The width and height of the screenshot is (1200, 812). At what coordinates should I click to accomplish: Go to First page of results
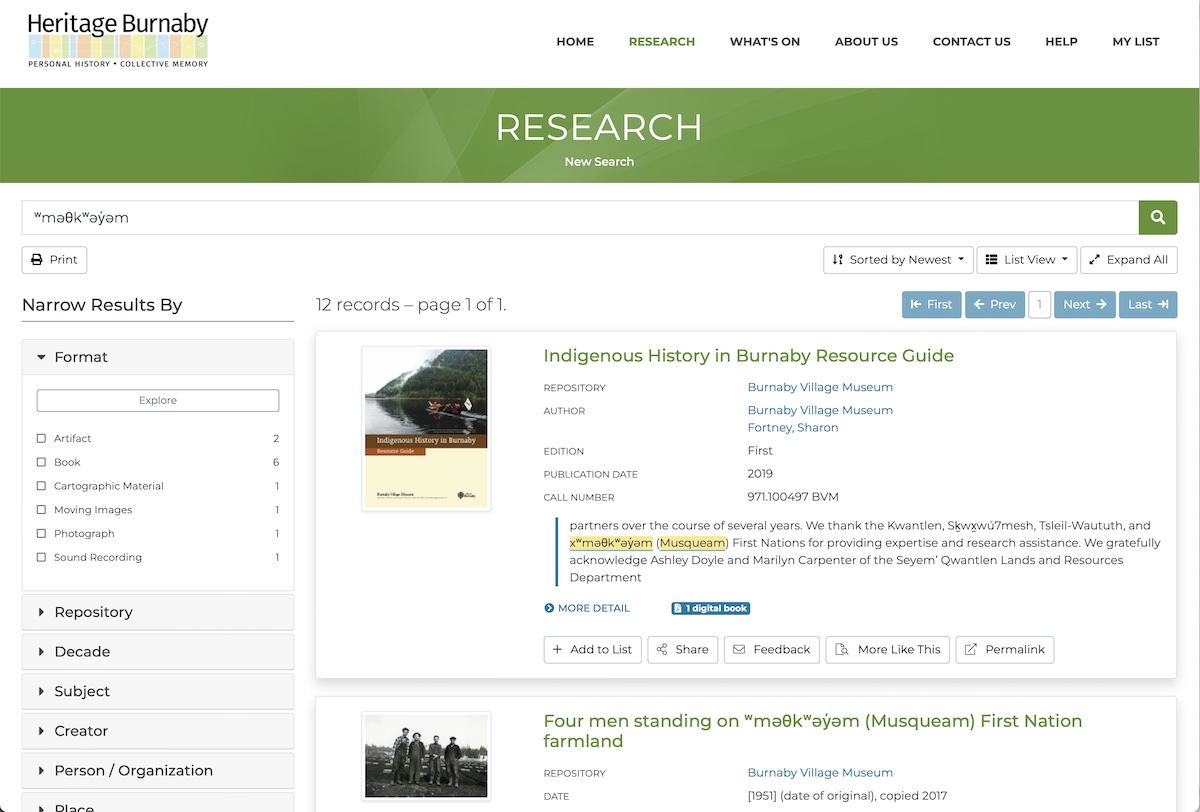[931, 305]
